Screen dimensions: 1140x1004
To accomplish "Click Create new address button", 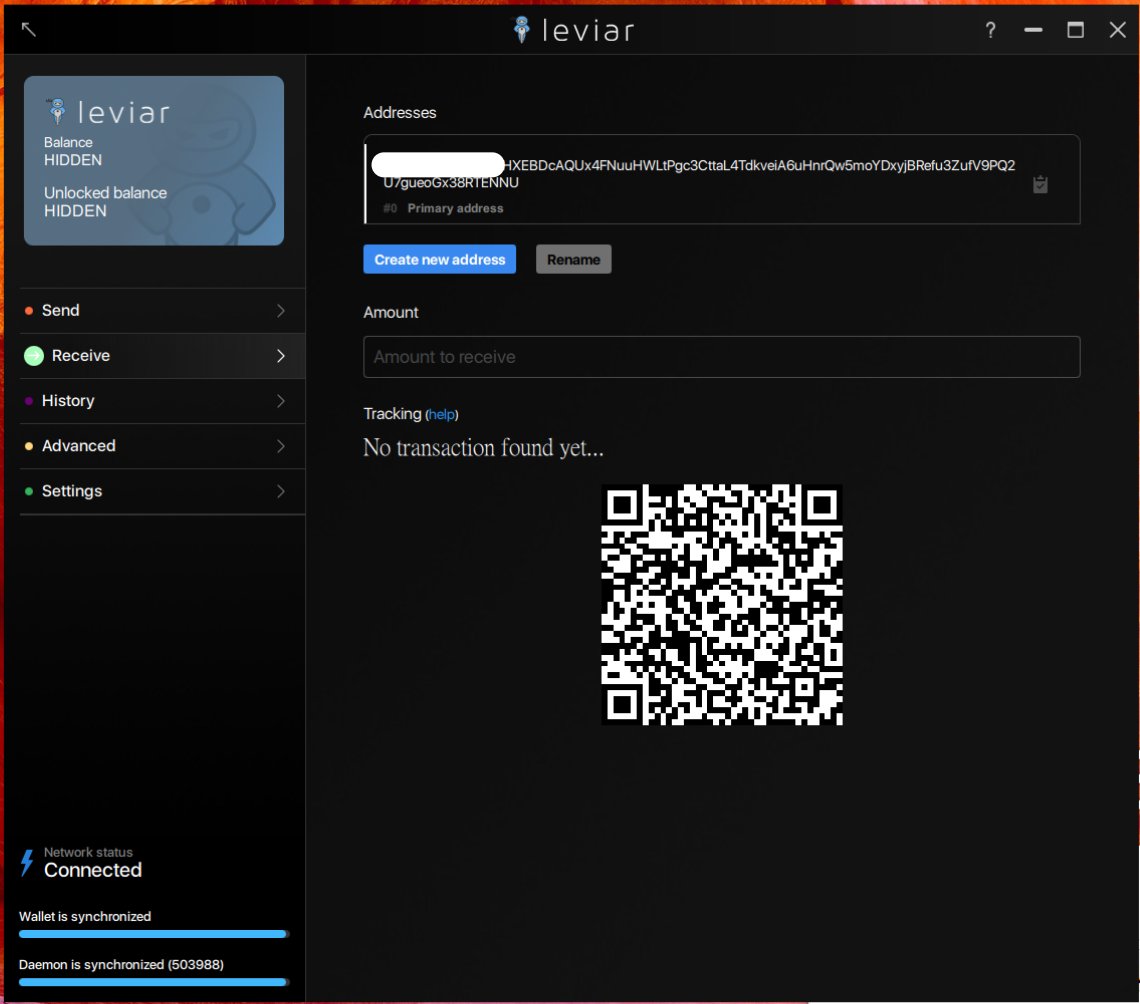I will coord(440,260).
